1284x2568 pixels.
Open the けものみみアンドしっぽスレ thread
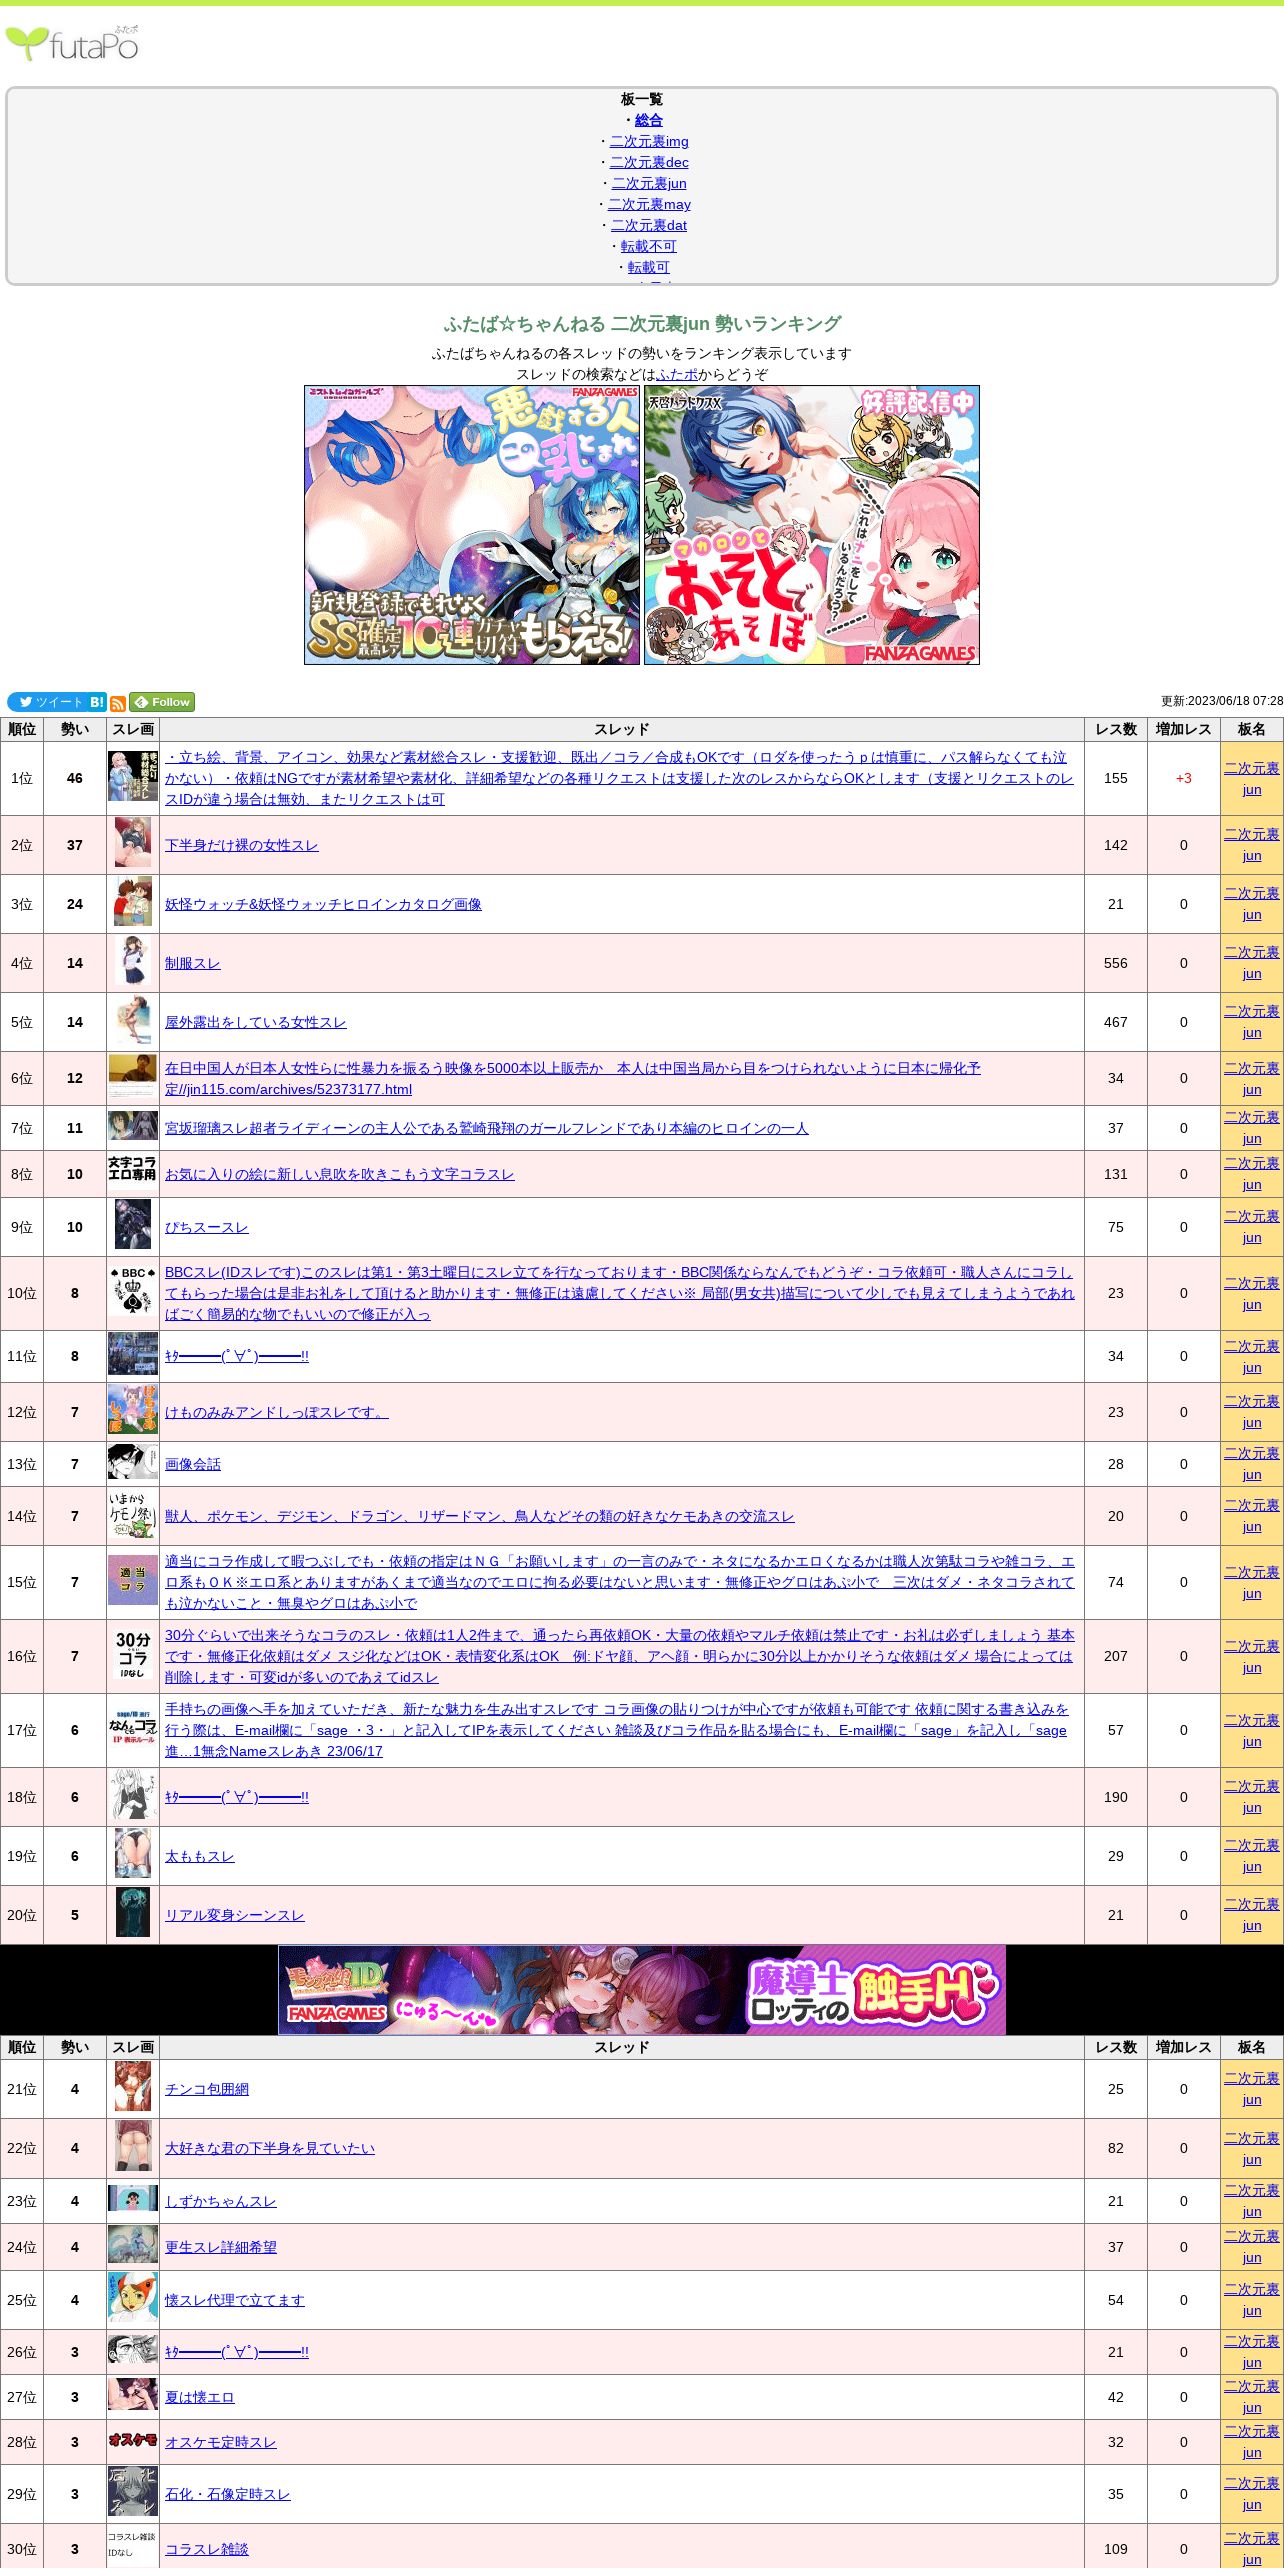click(x=277, y=1412)
